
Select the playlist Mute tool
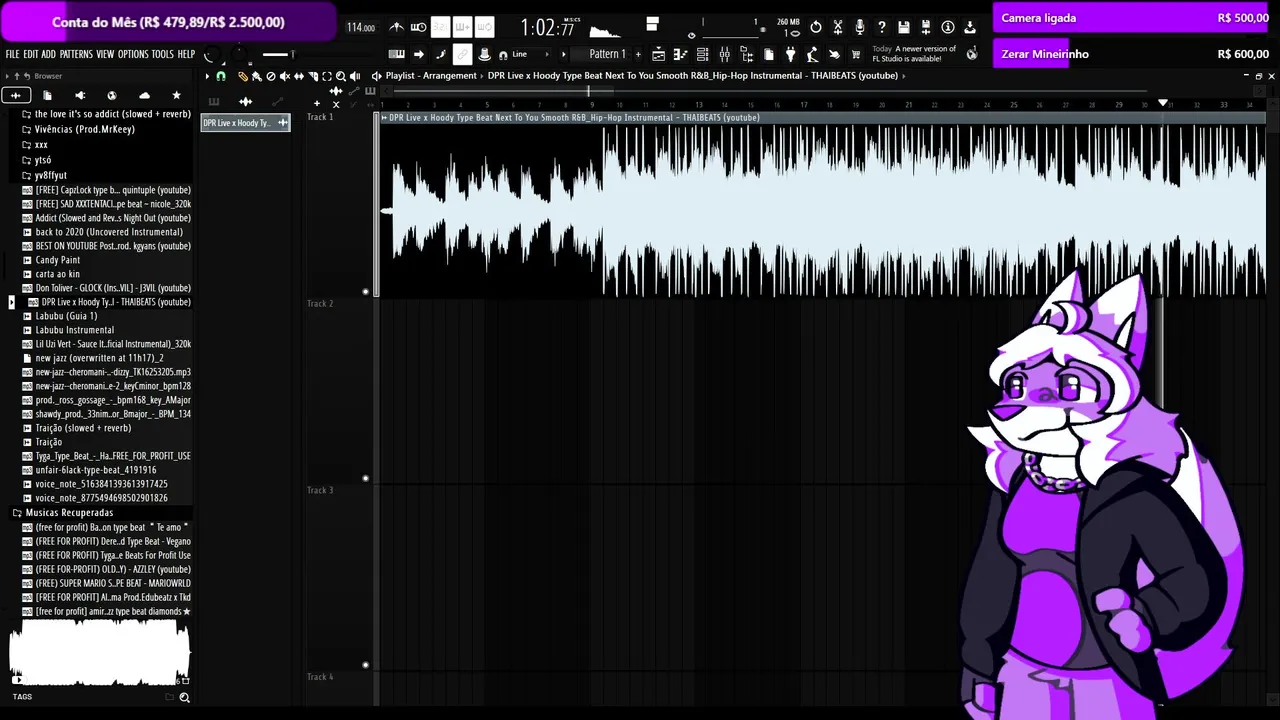click(284, 76)
